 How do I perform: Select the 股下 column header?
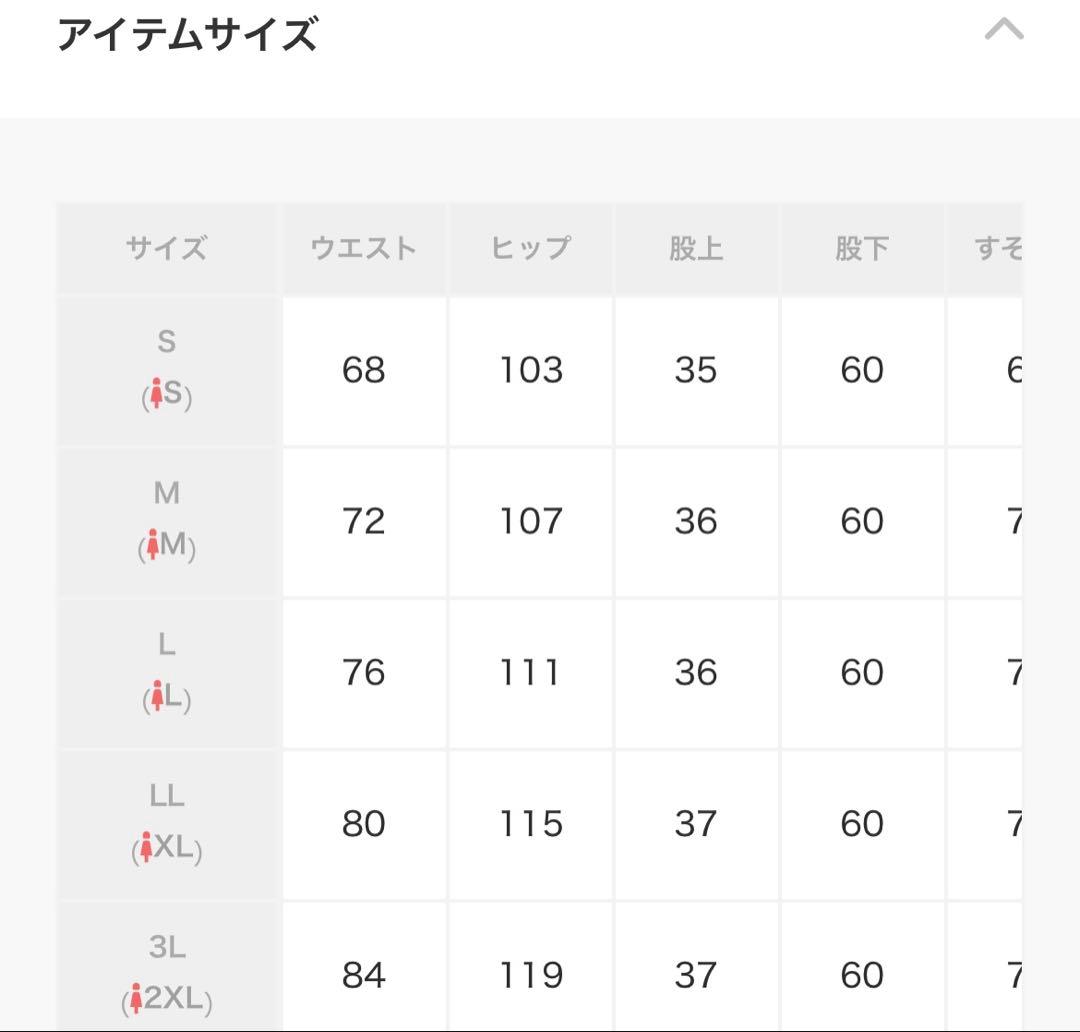point(862,248)
